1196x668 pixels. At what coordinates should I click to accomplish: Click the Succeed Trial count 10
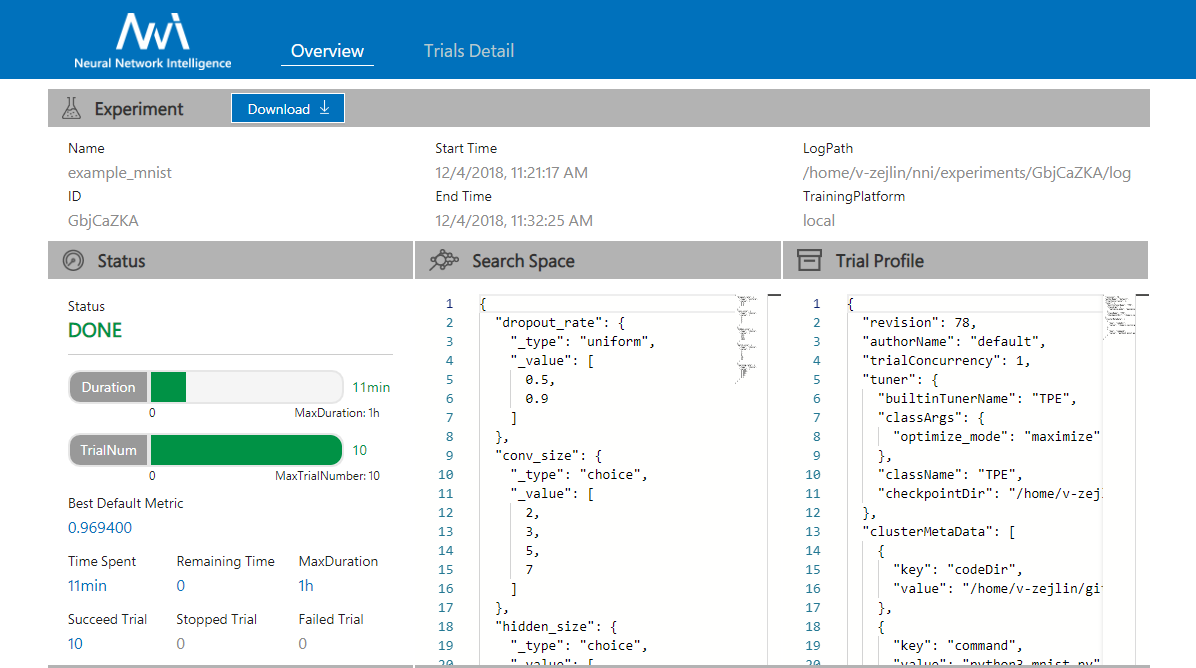[x=76, y=643]
